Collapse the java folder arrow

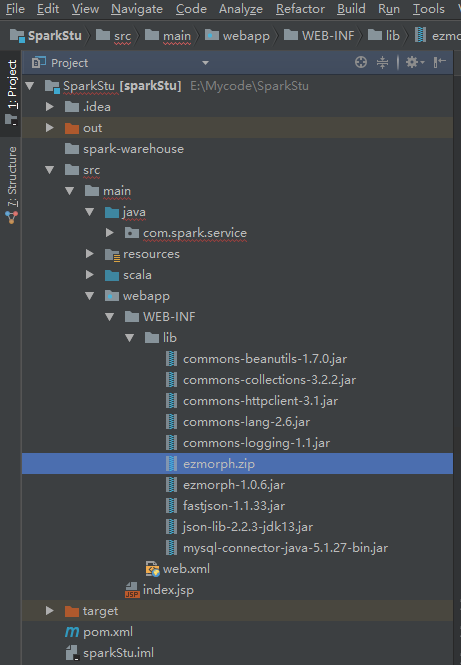pos(89,212)
